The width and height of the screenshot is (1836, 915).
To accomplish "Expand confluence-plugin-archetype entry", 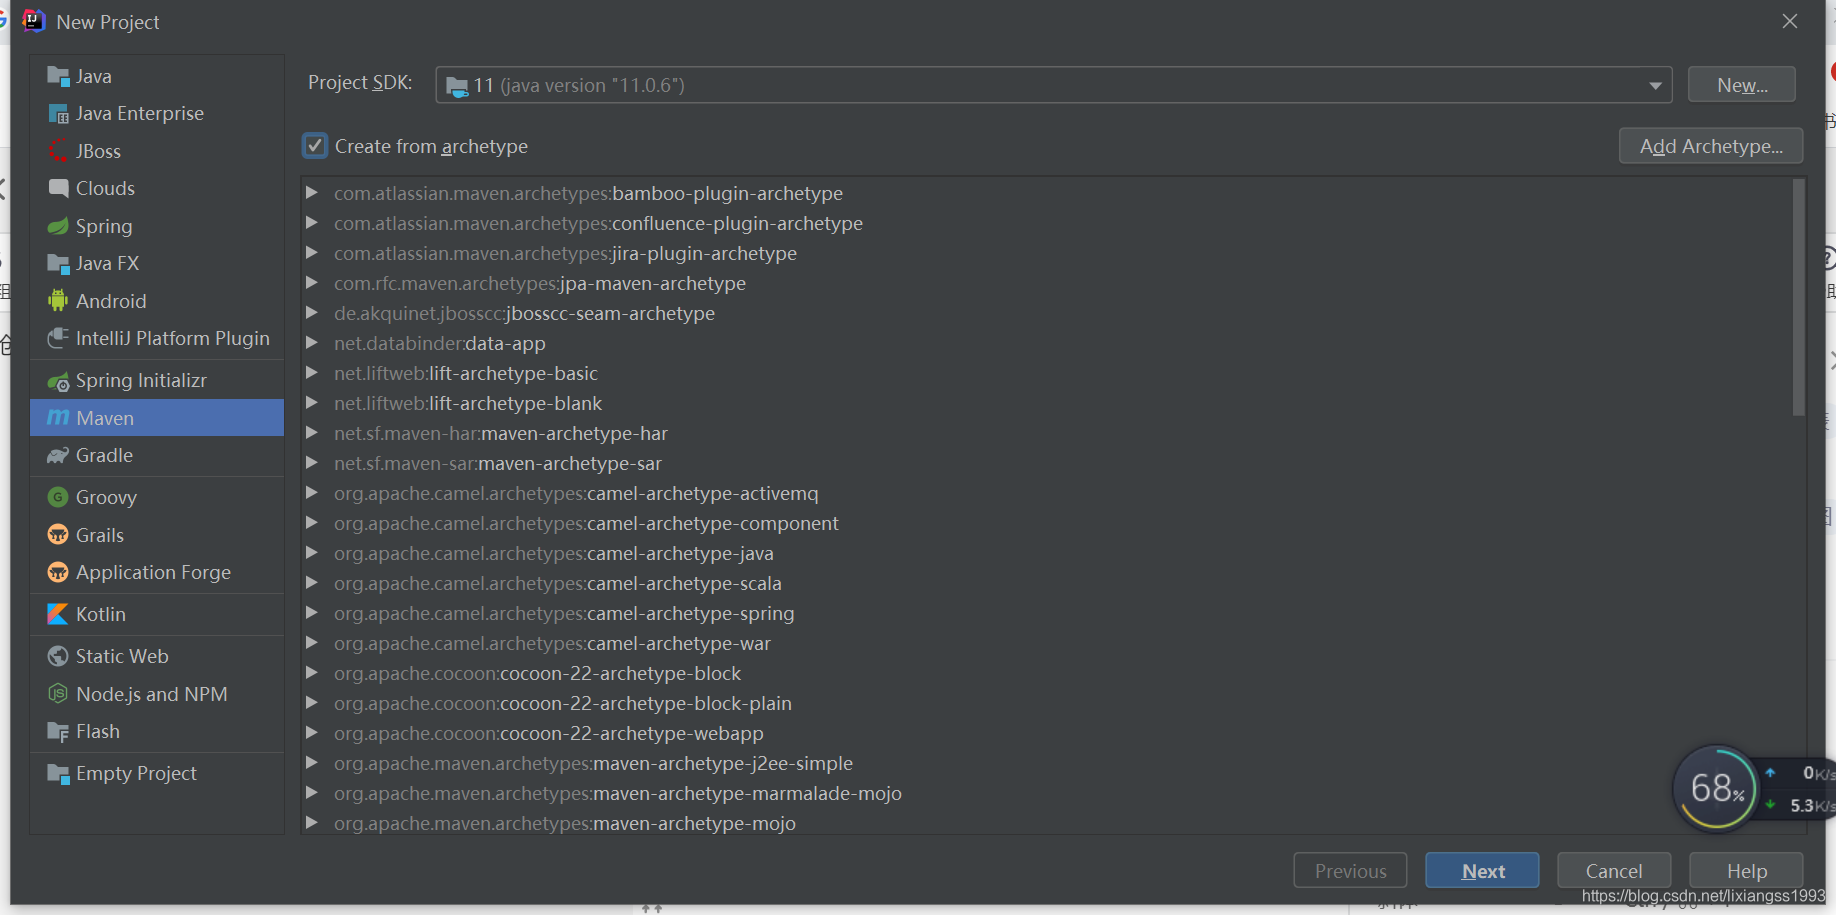I will [x=312, y=222].
